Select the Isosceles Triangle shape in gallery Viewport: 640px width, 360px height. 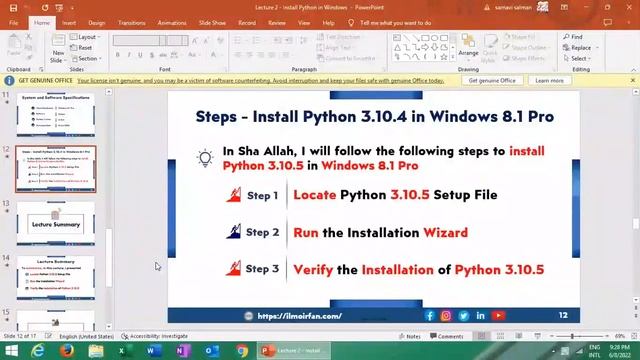point(397,47)
